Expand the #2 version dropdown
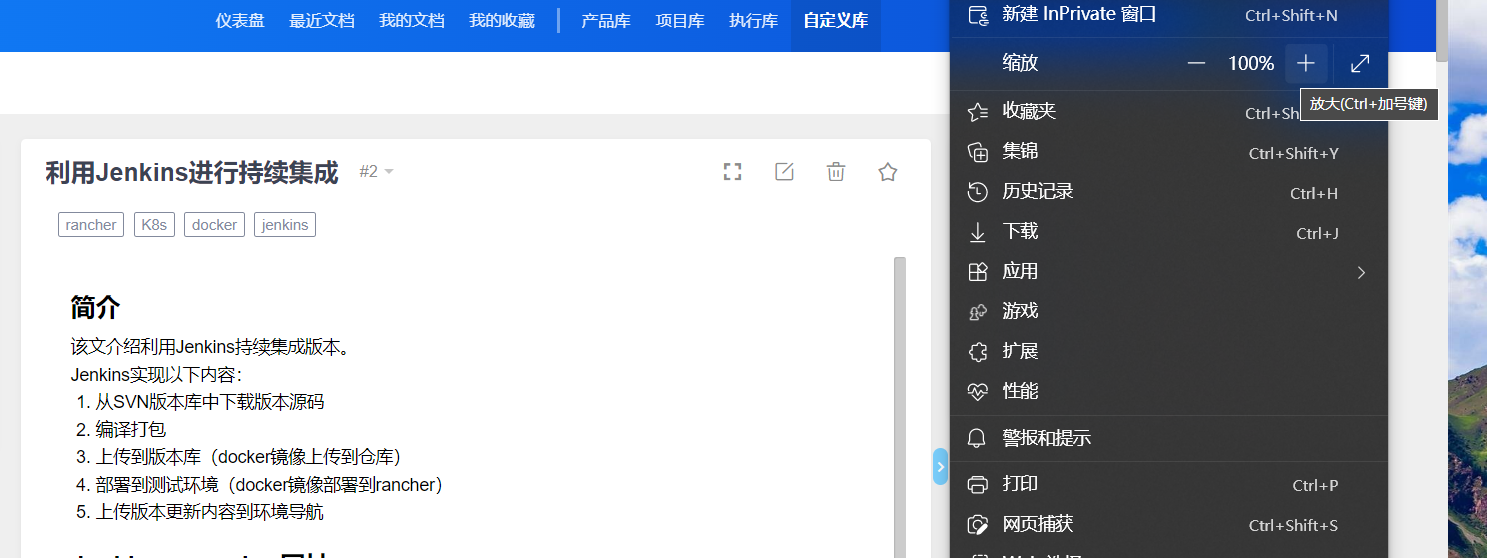Image resolution: width=1487 pixels, height=558 pixels. pos(377,172)
